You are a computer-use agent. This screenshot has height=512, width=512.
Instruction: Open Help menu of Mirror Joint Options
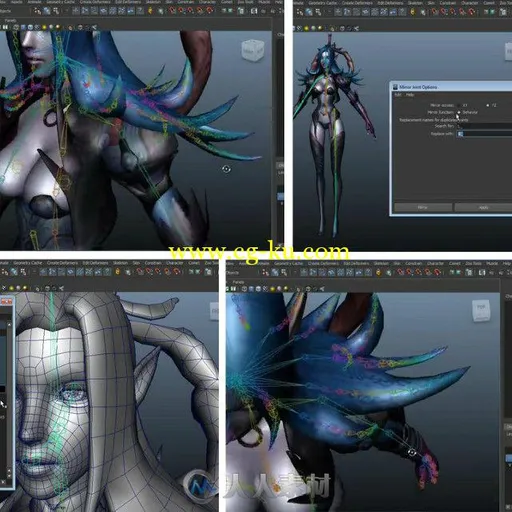(410, 95)
